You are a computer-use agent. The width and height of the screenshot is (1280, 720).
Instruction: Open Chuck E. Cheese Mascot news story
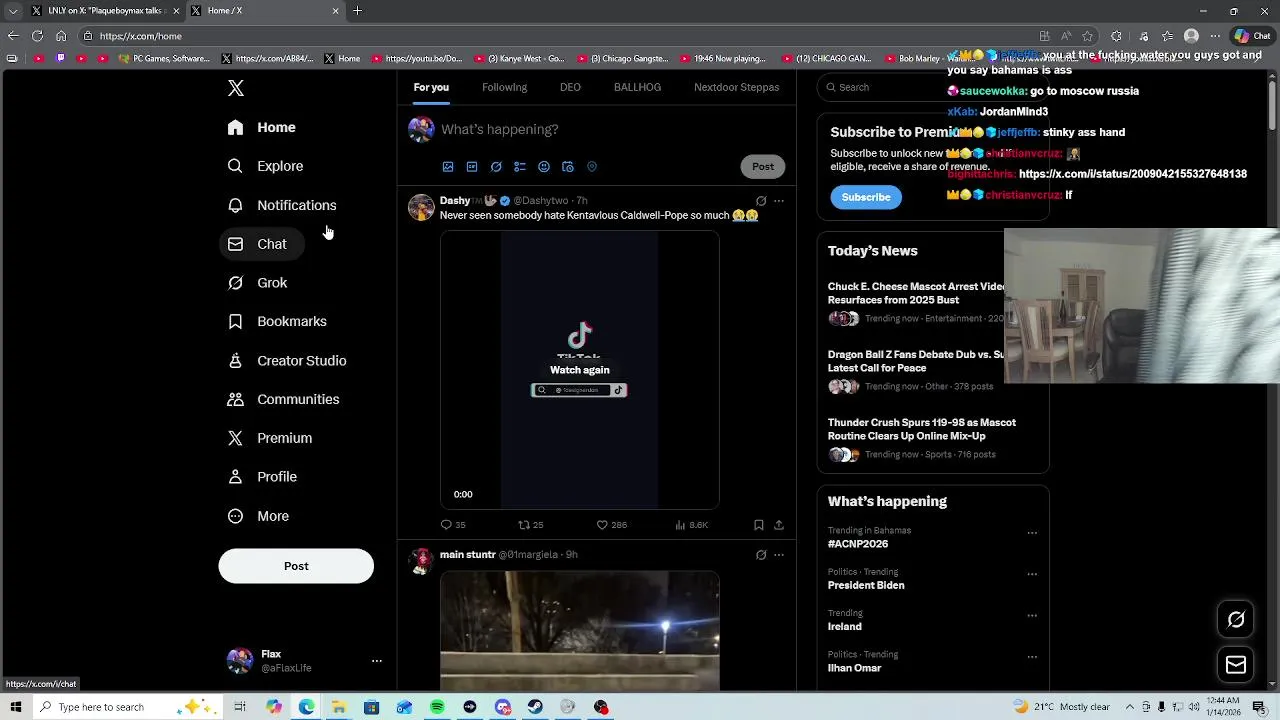917,293
